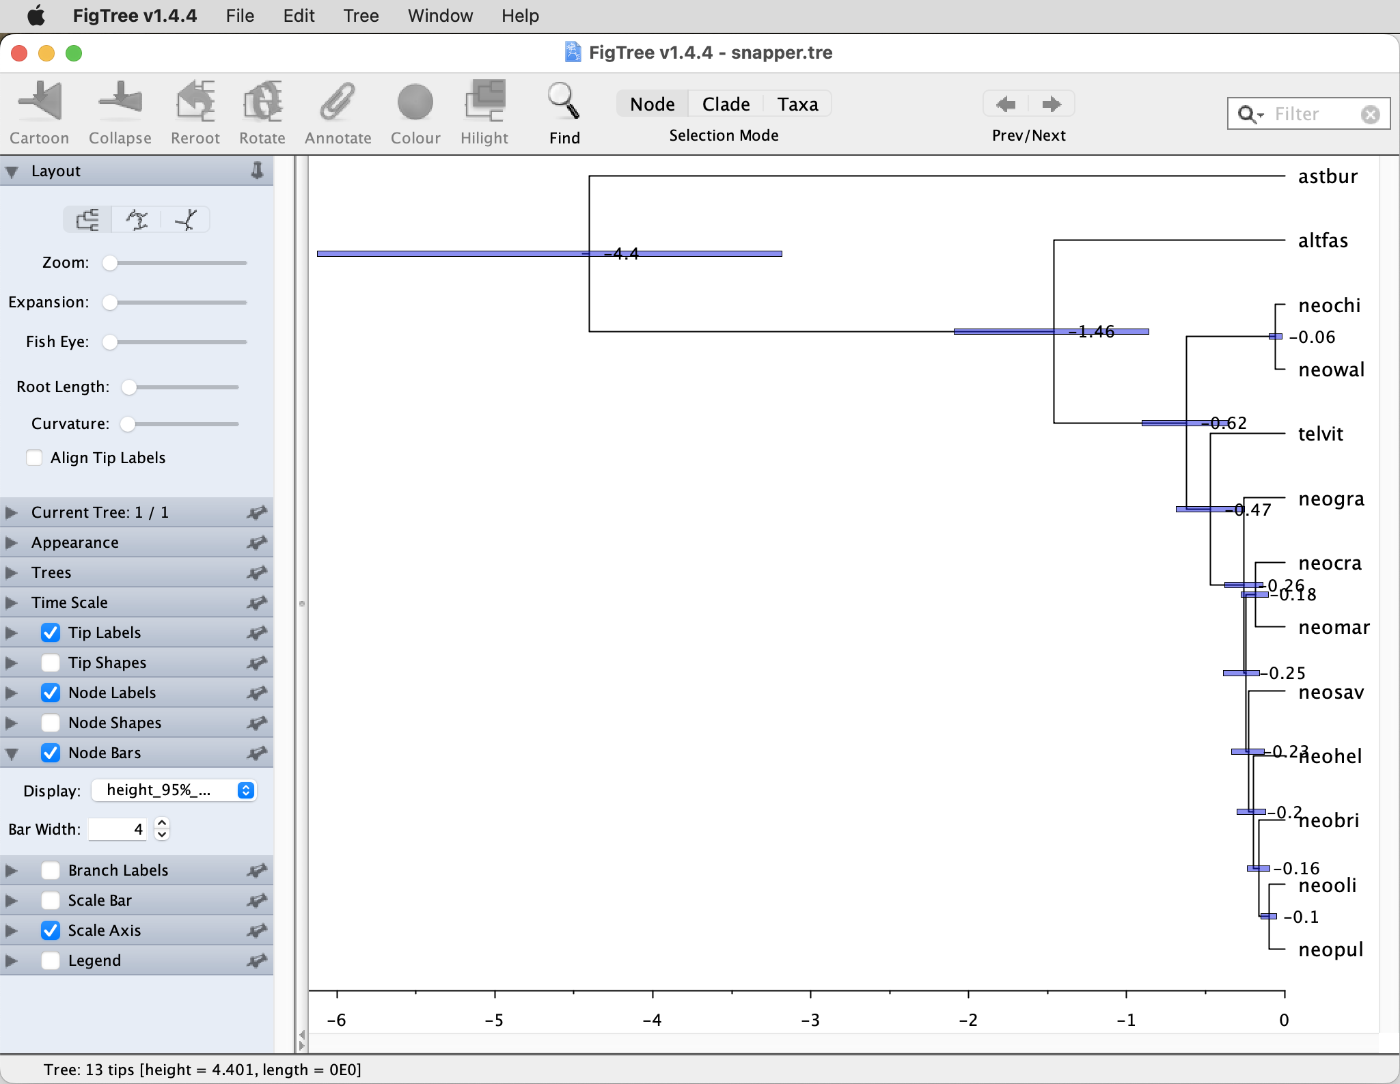Click the Zoom slider

174,263
